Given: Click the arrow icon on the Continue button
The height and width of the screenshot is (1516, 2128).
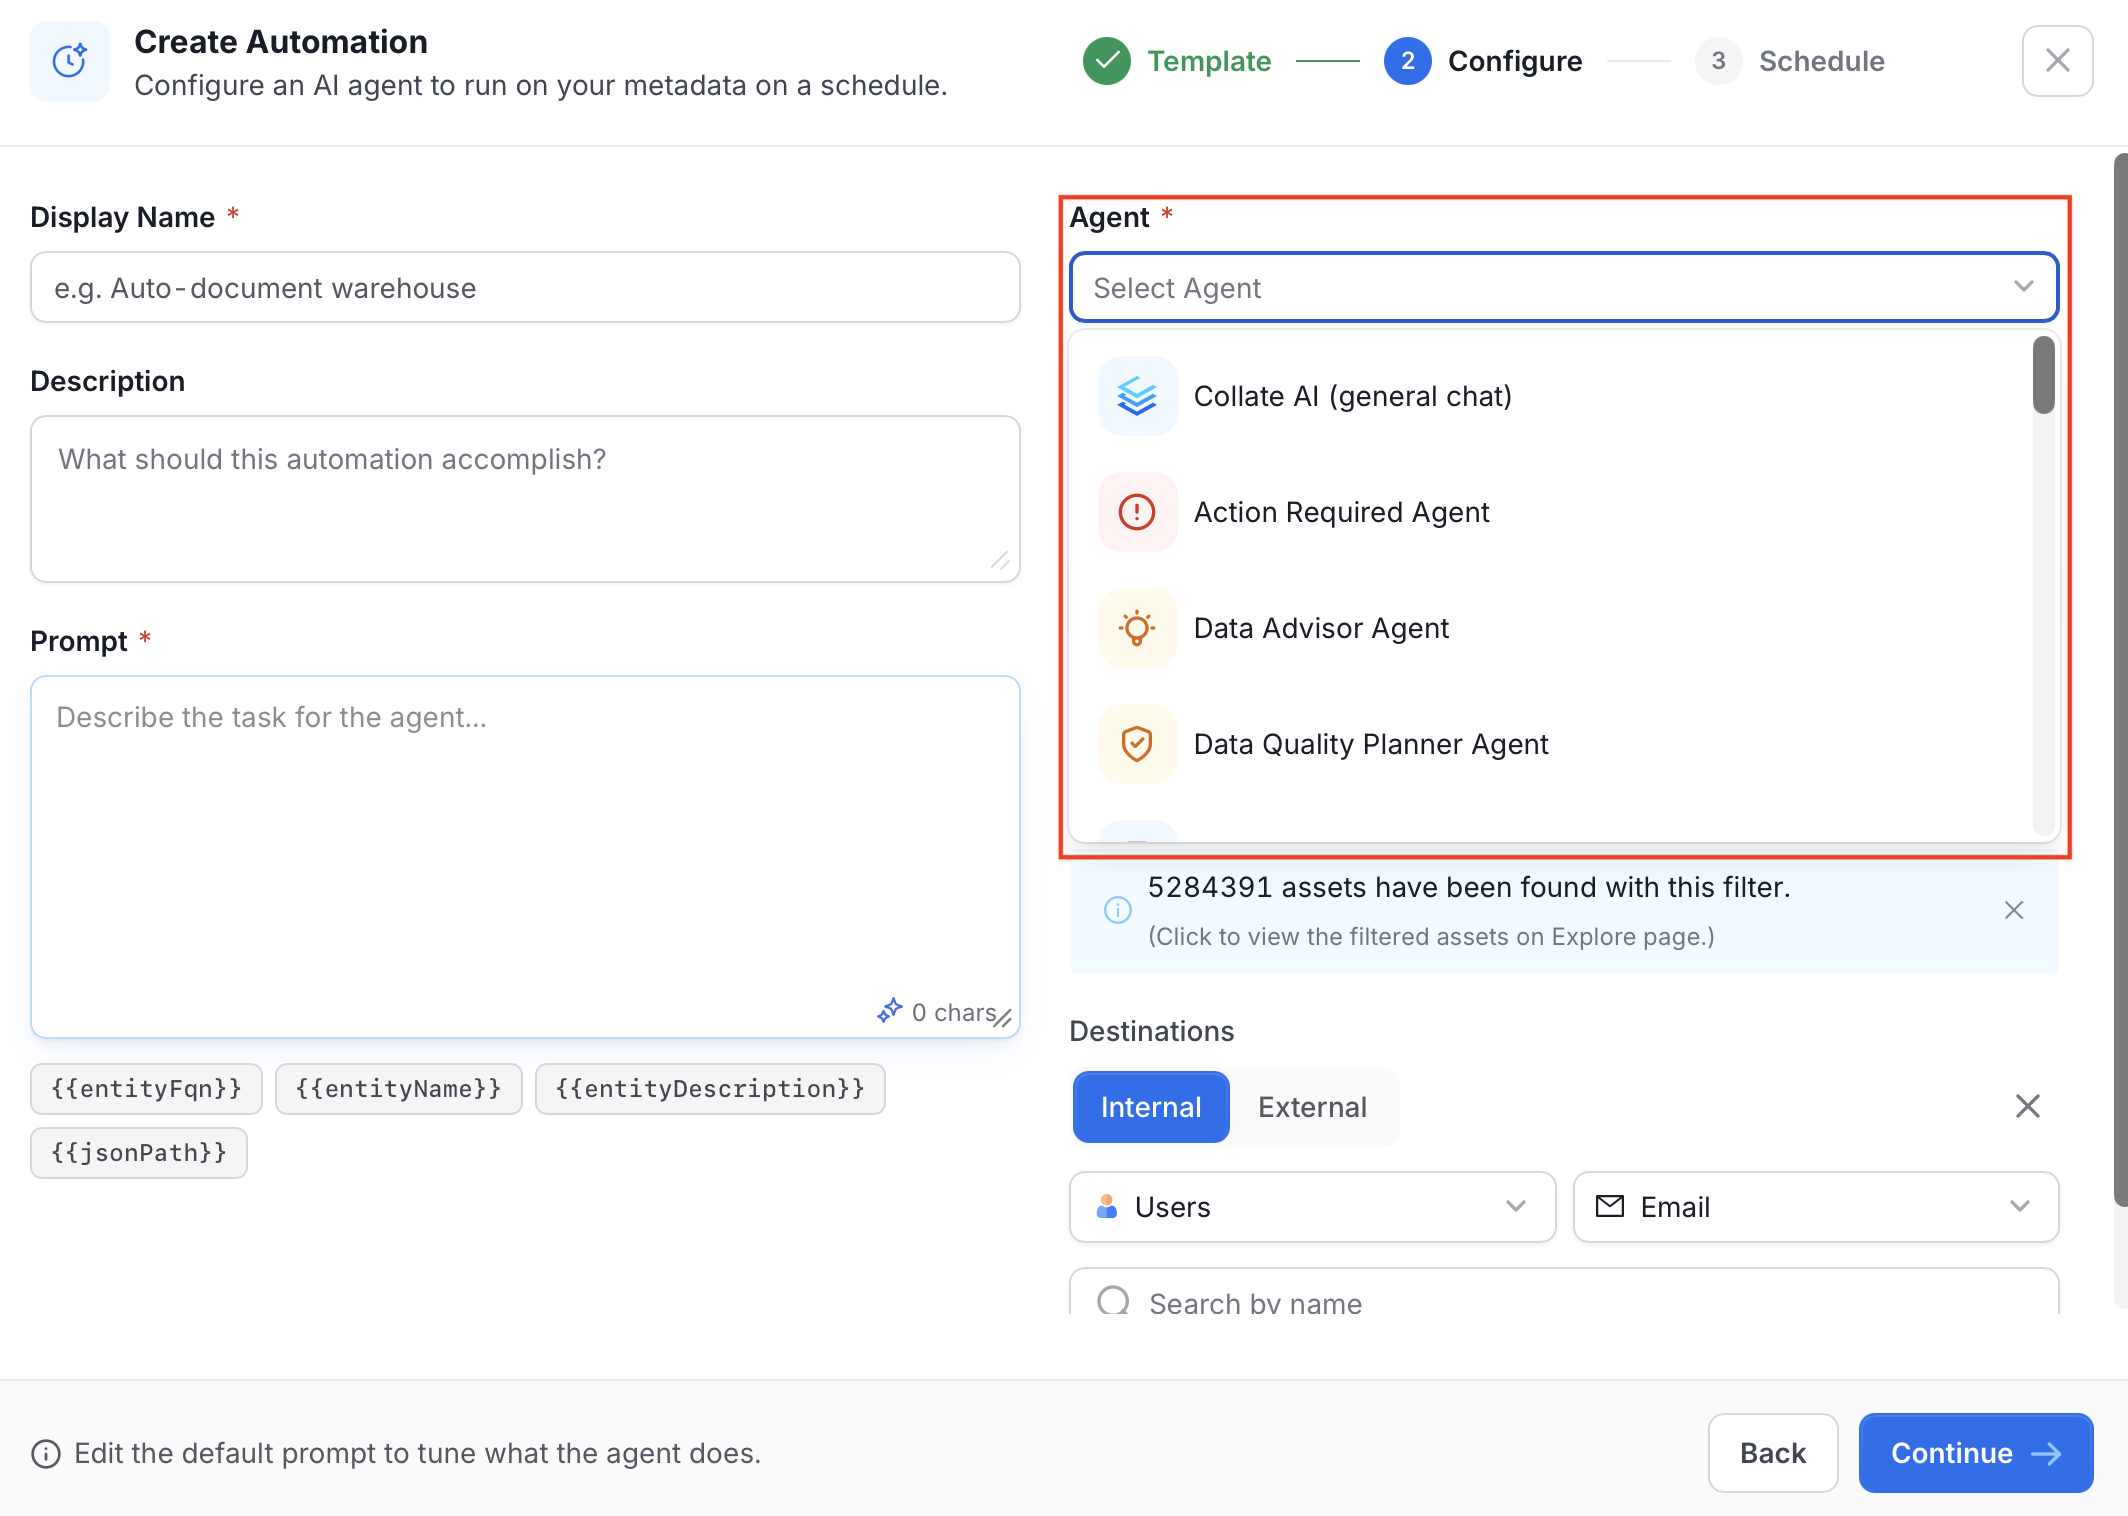Looking at the screenshot, I should [2046, 1453].
